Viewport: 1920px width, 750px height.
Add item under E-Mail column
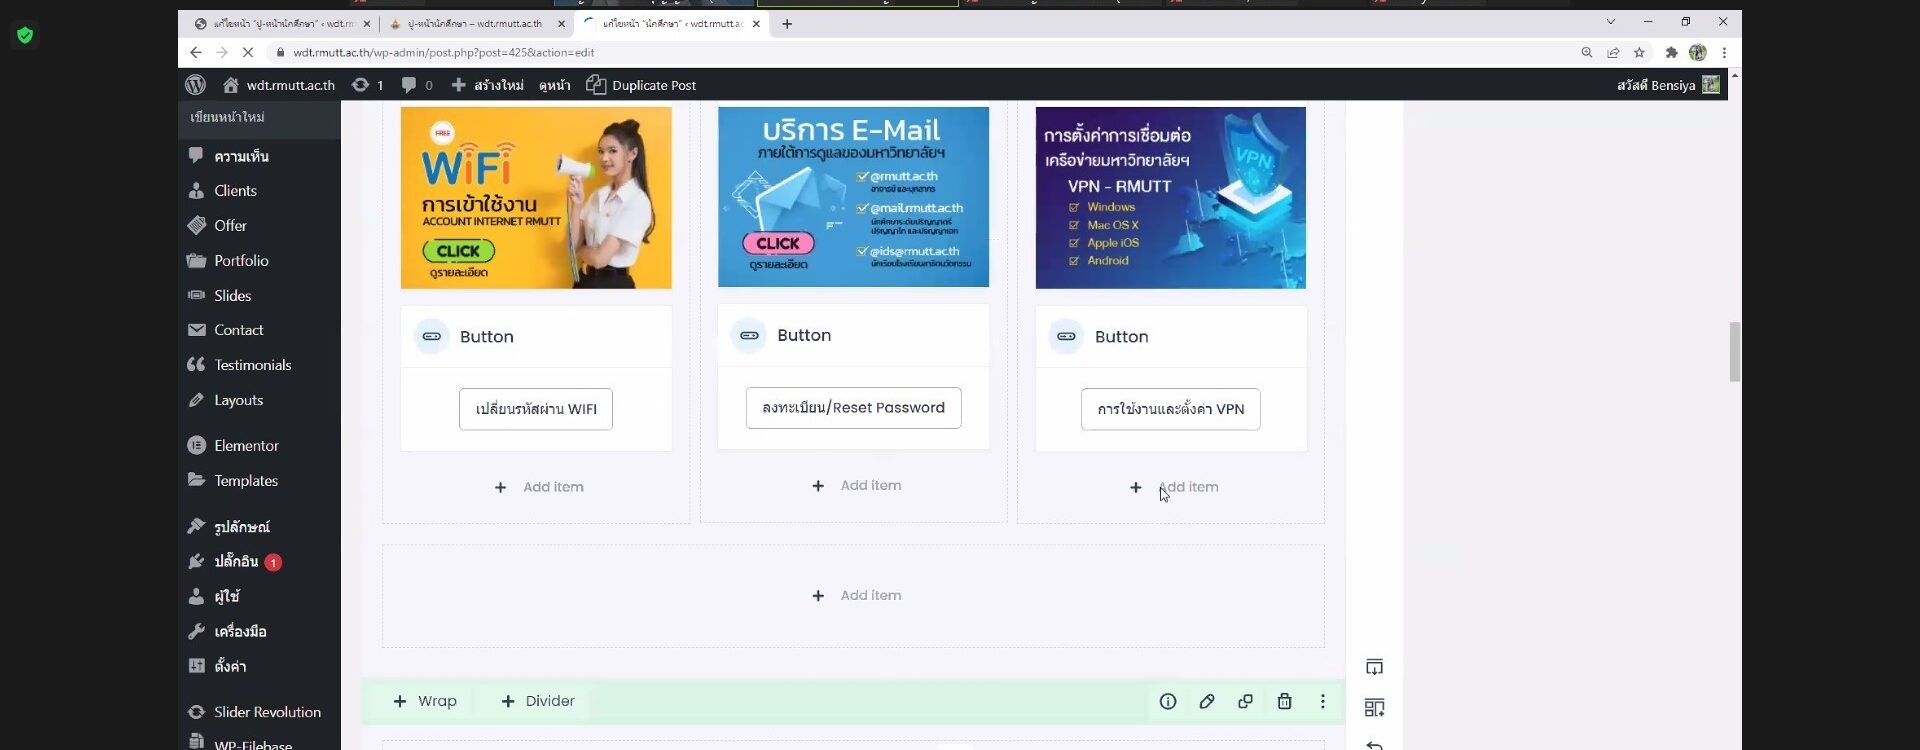[856, 485]
